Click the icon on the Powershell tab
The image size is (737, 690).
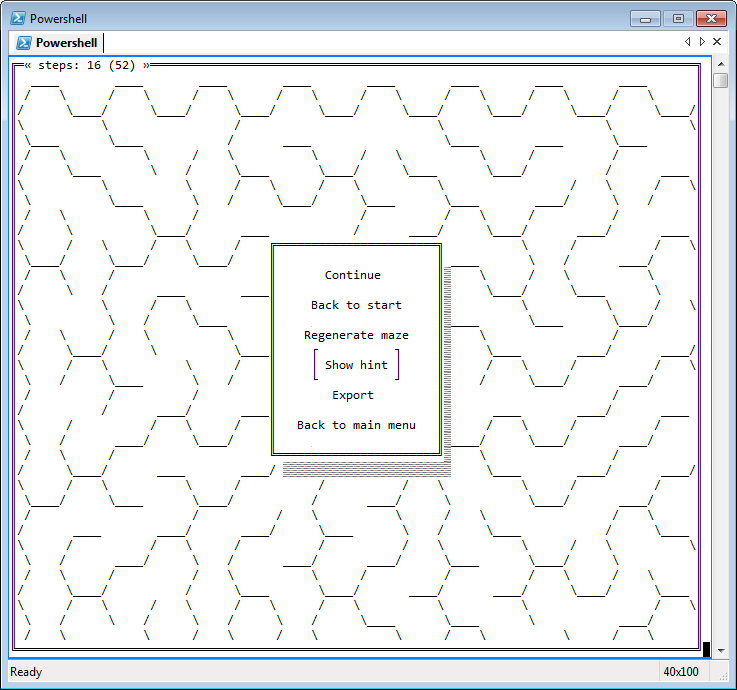[x=23, y=43]
